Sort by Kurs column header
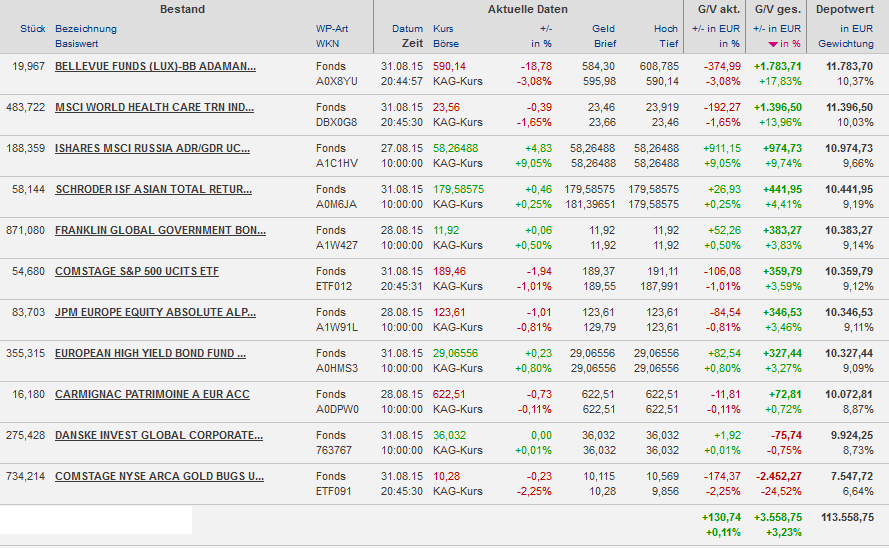Screen dimensions: 889x548 443,29
